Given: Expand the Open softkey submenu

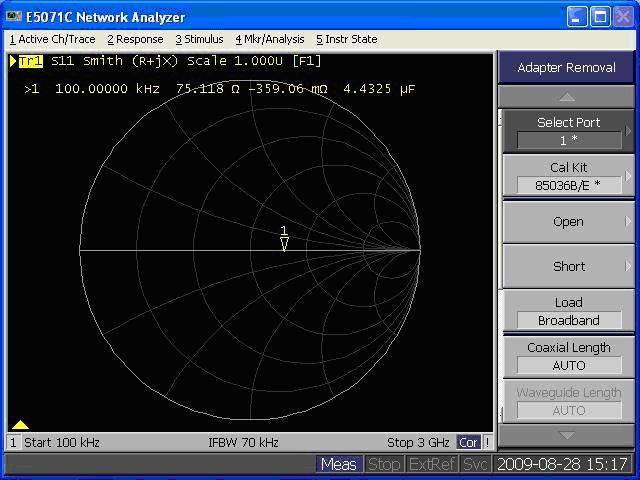Looking at the screenshot, I should tap(568, 221).
